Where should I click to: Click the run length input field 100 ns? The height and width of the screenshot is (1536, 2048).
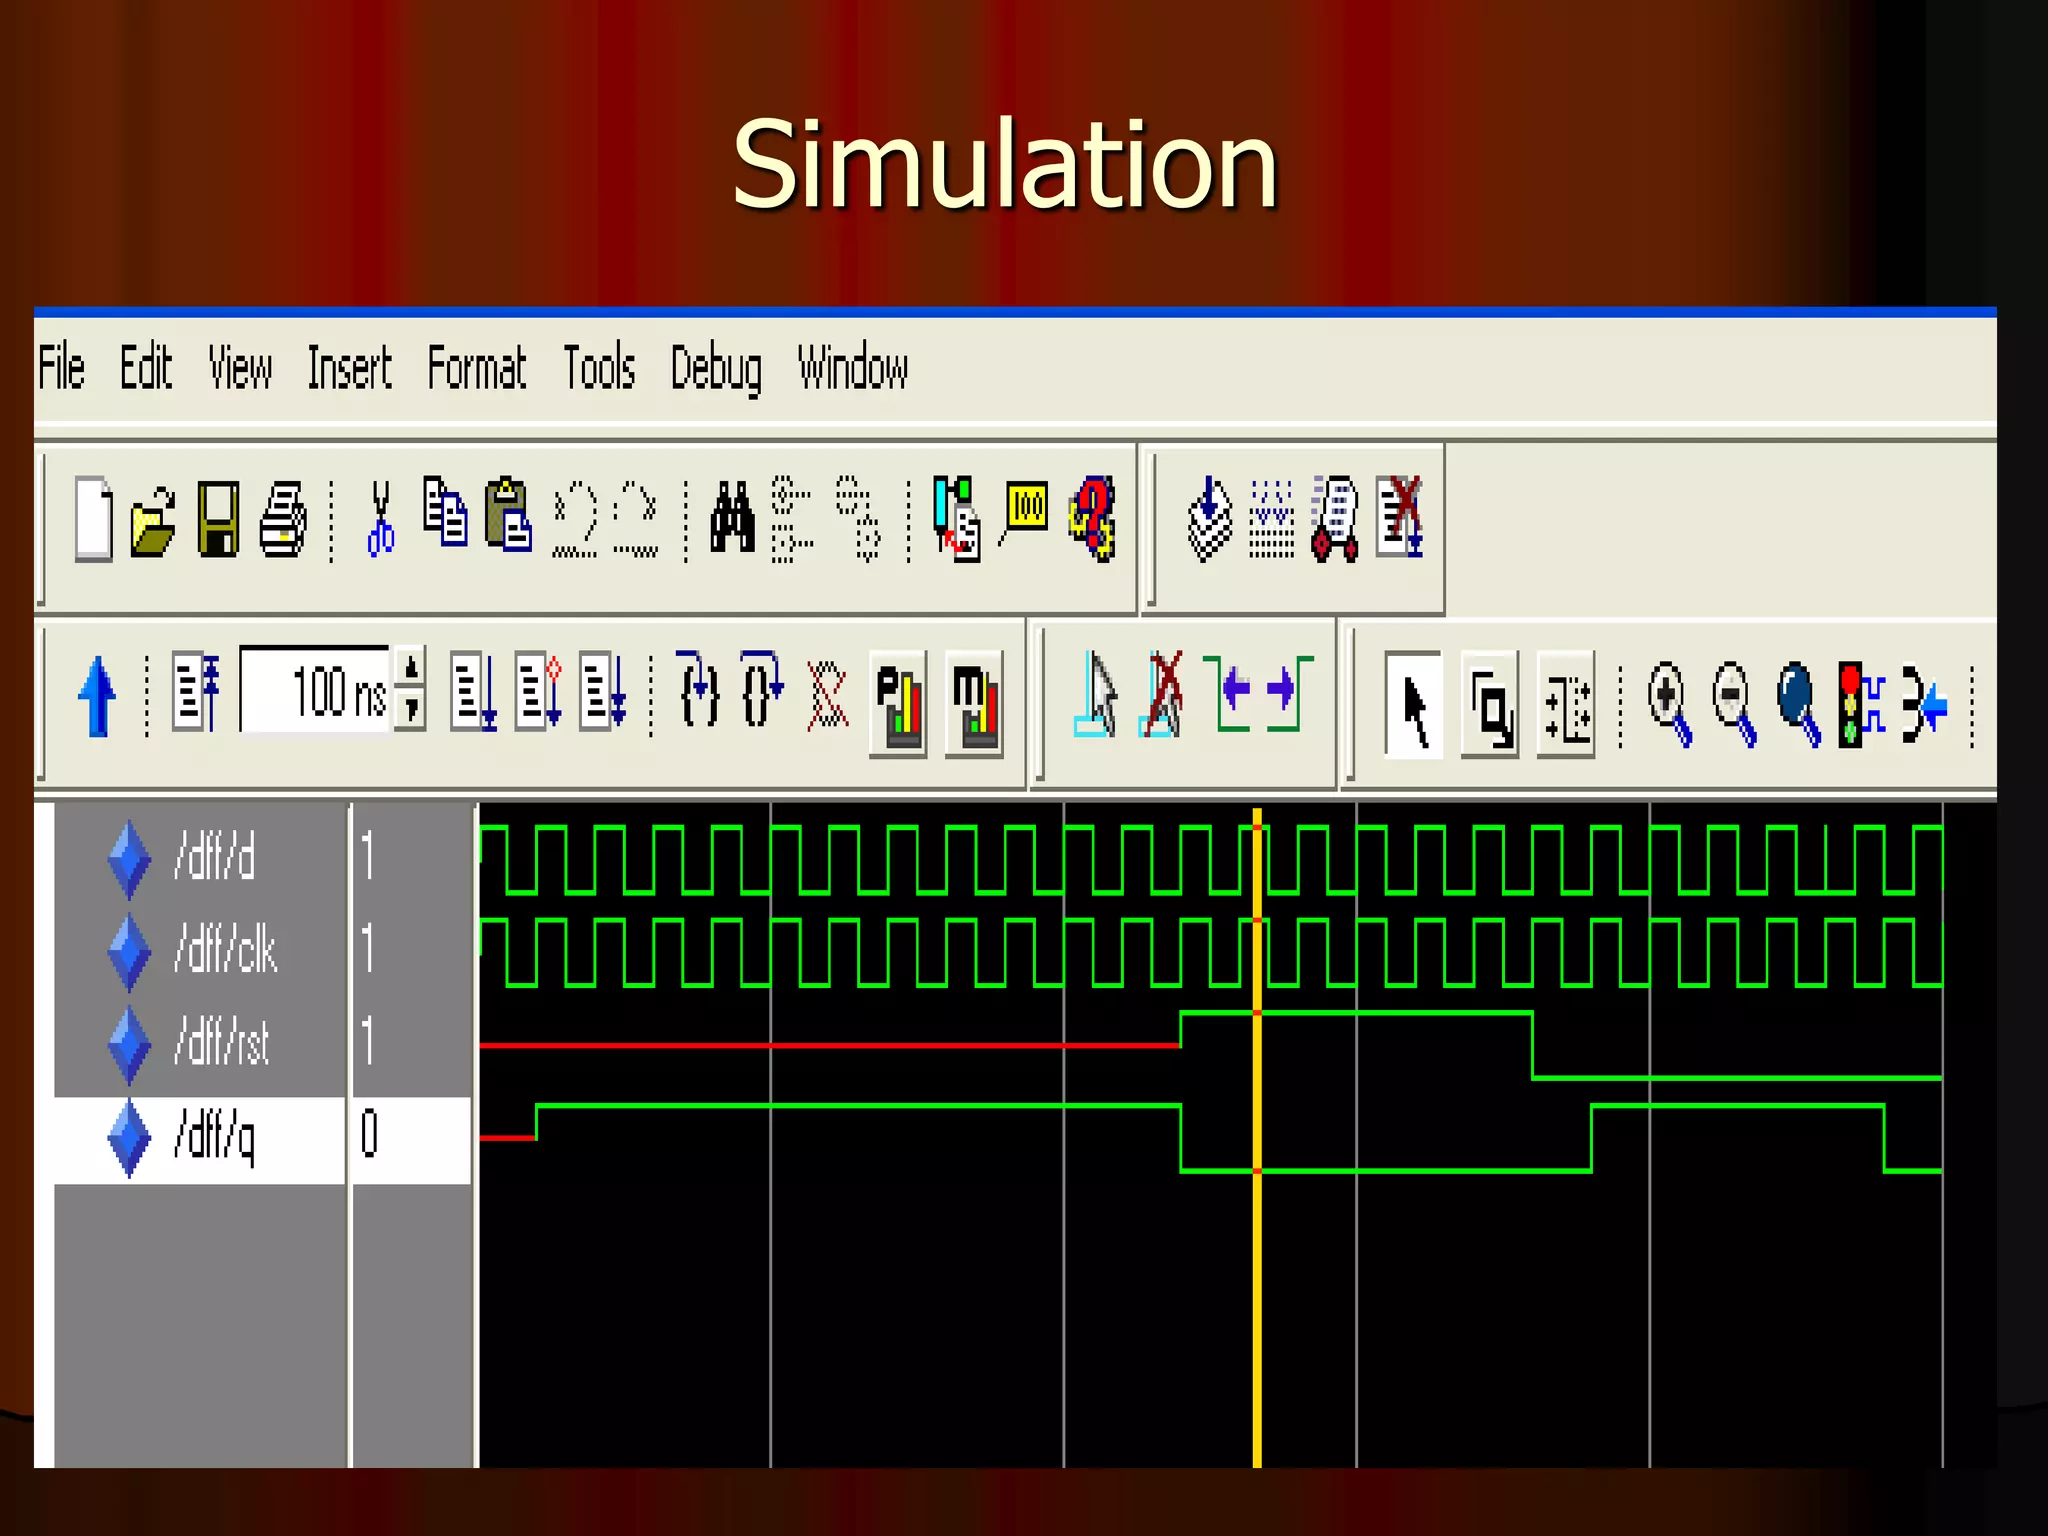[x=315, y=690]
